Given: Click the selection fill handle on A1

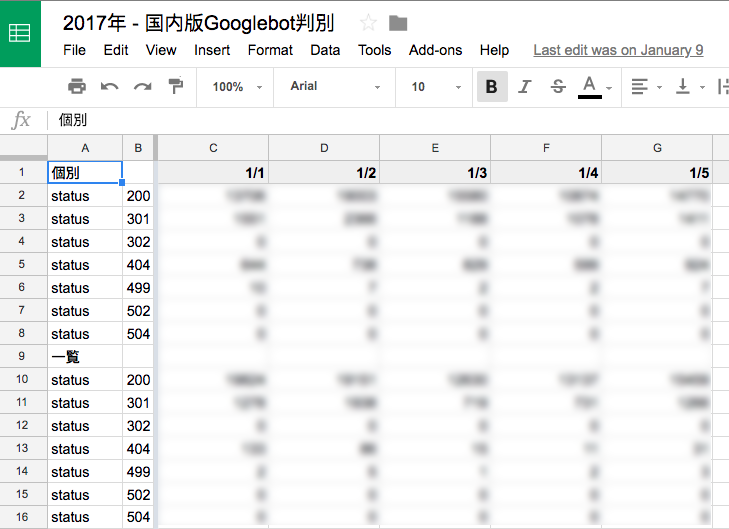Looking at the screenshot, I should tap(122, 183).
